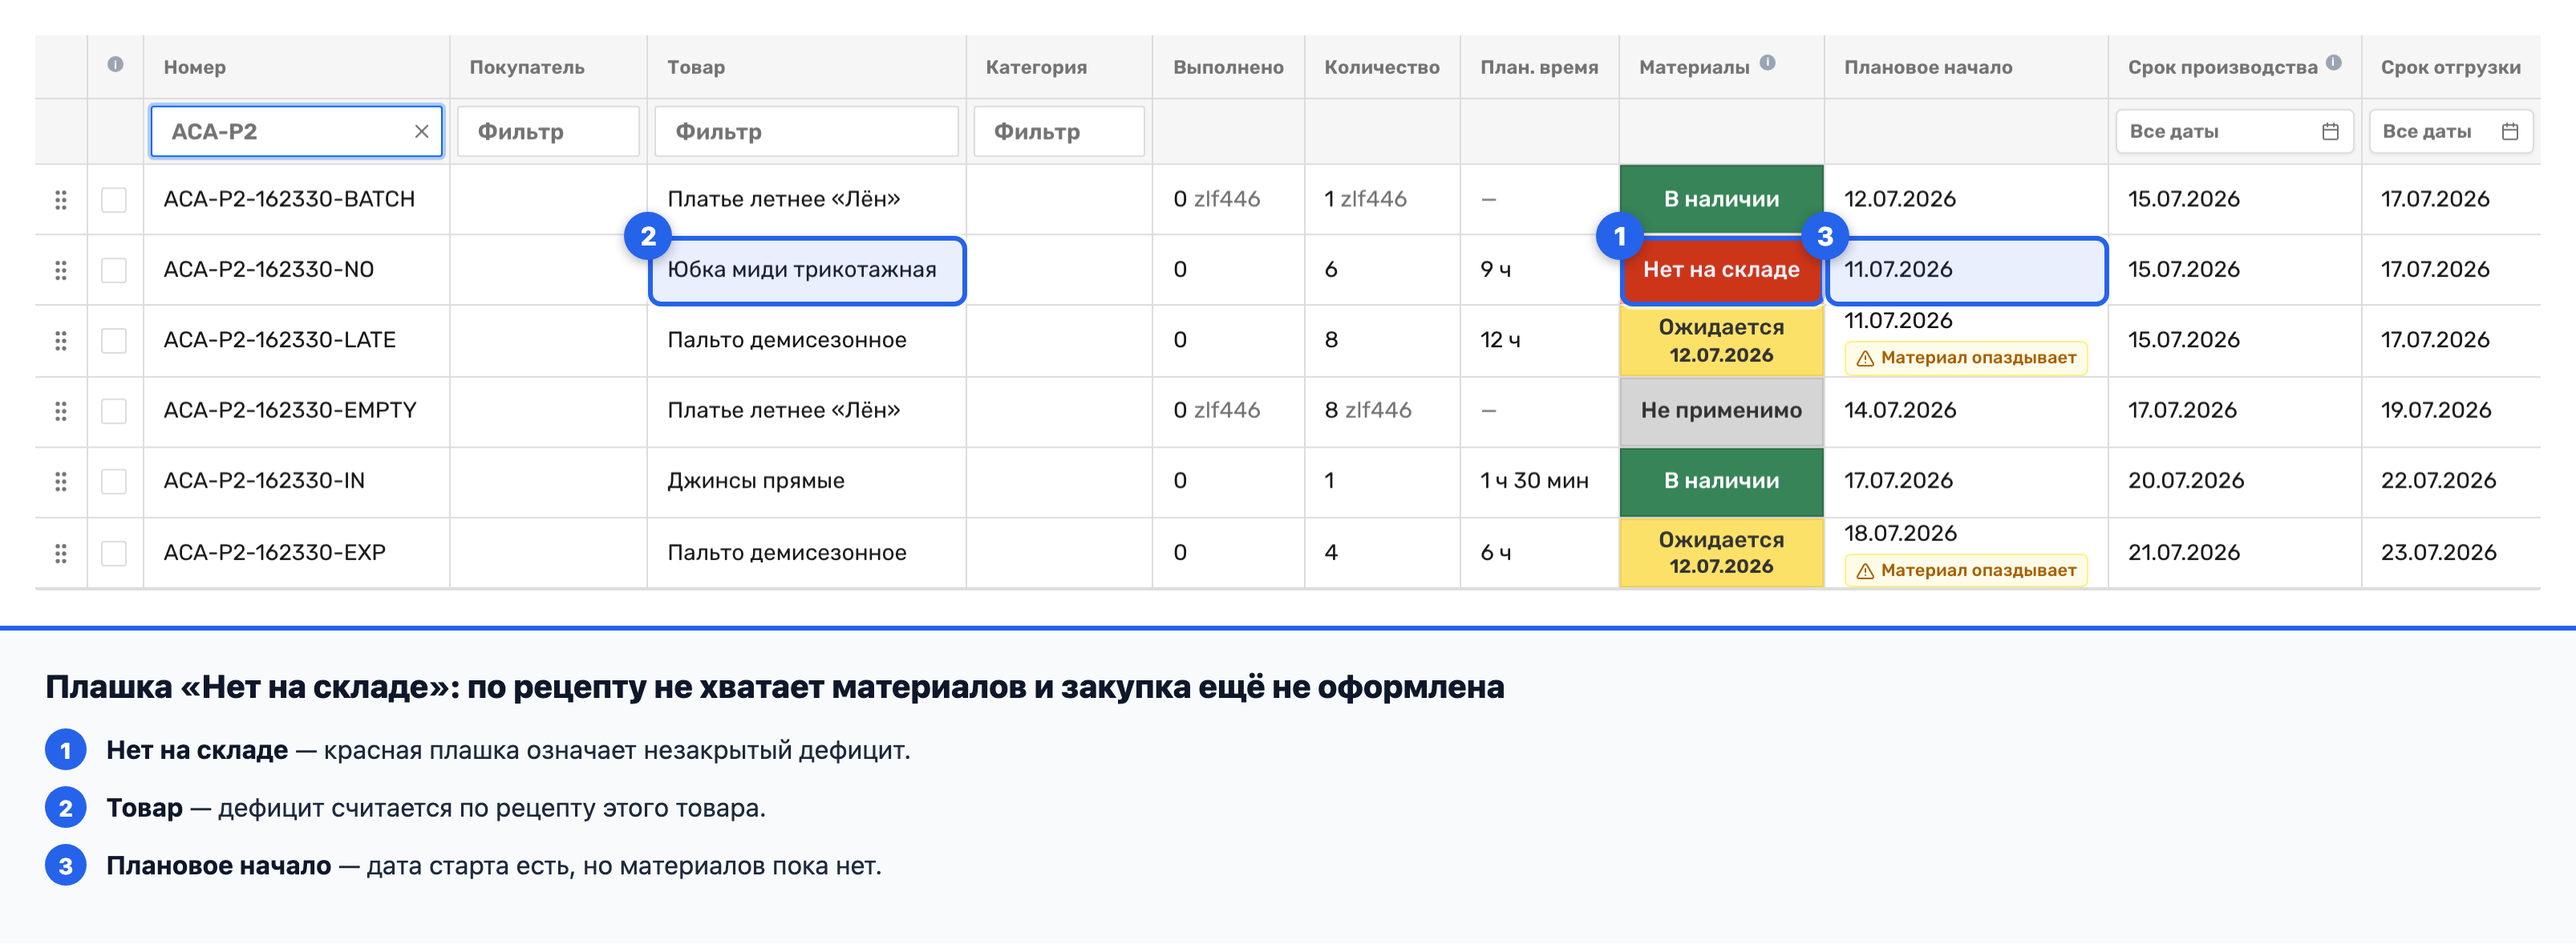Image resolution: width=2576 pixels, height=945 pixels.
Task: Open calendar in Срок отгрузки date filter
Action: point(2509,131)
